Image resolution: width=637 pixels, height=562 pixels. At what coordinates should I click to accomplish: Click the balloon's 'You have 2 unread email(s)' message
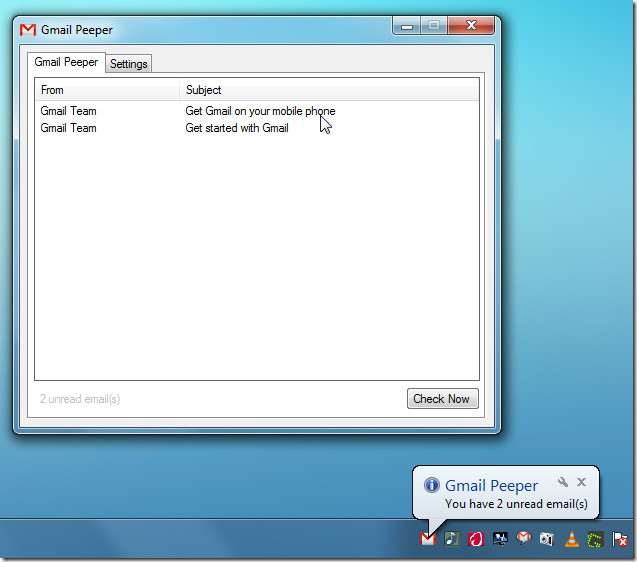click(x=516, y=504)
